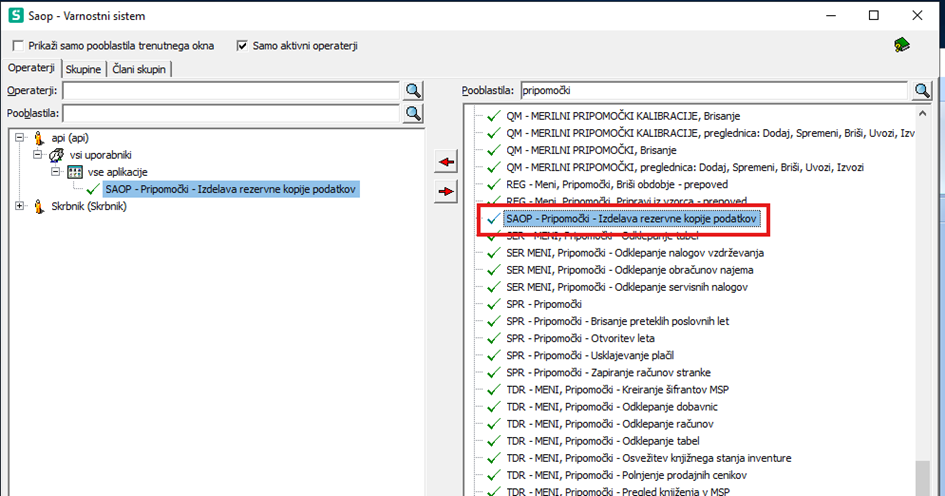
Task: Toggle Prikaži samo pooblastila trenutnega okna checkbox
Action: (18, 46)
